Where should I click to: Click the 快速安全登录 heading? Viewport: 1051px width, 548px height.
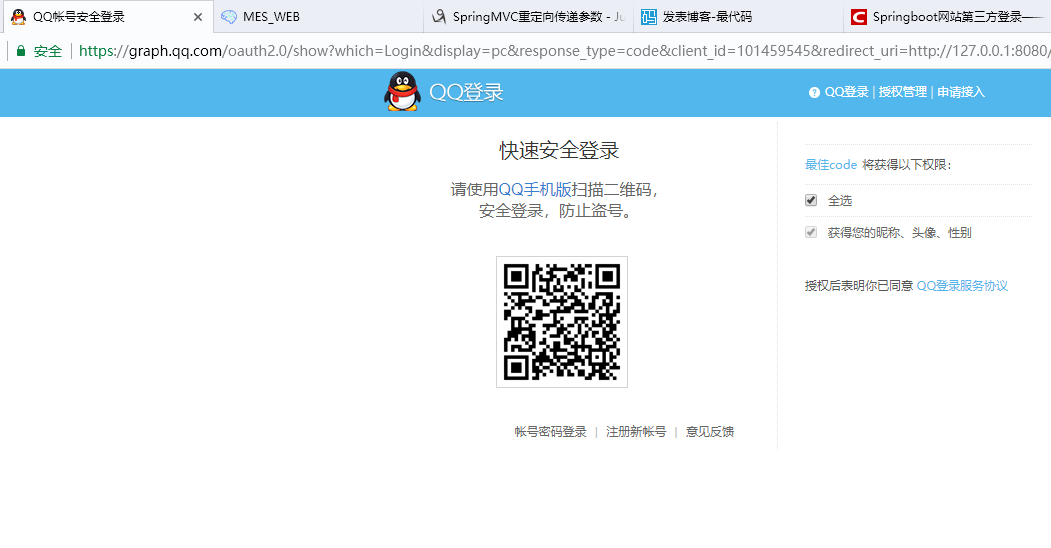(x=559, y=151)
